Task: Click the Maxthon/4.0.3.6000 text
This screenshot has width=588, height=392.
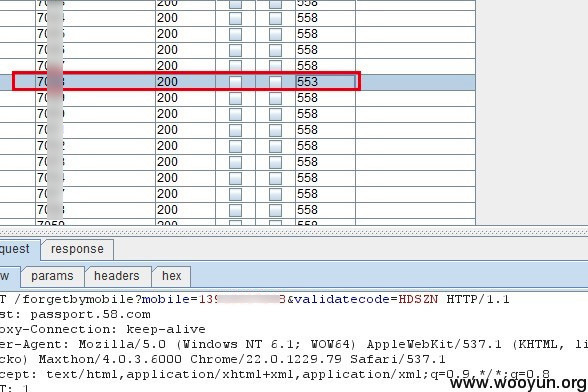Action: pyautogui.click(x=110, y=359)
